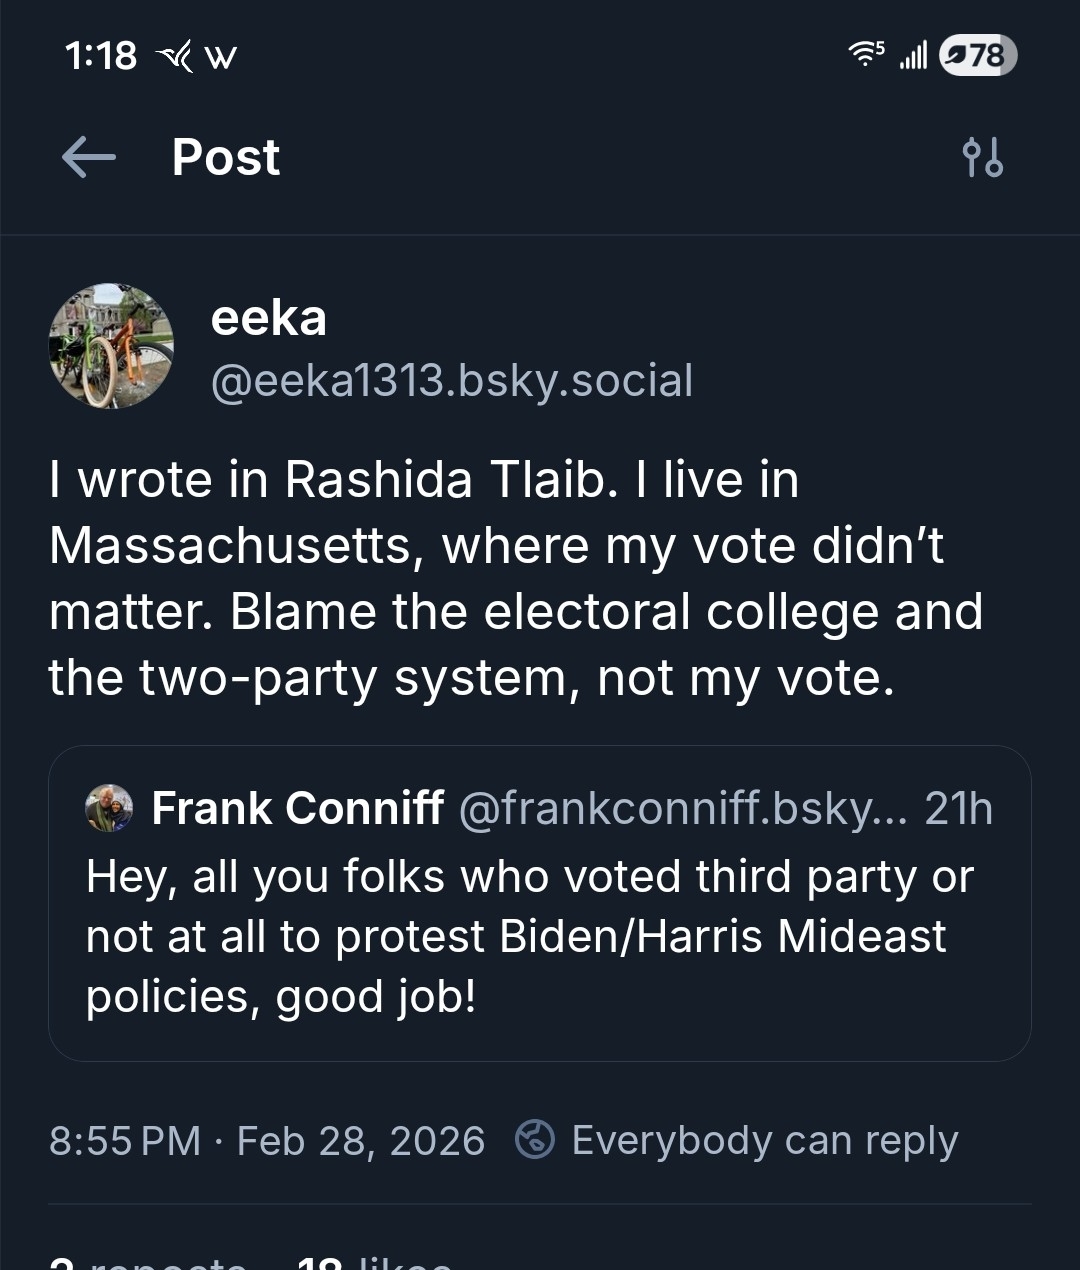The width and height of the screenshot is (1080, 1270).
Task: Click the @eeka1313.bsky.social handle
Action: pos(451,381)
